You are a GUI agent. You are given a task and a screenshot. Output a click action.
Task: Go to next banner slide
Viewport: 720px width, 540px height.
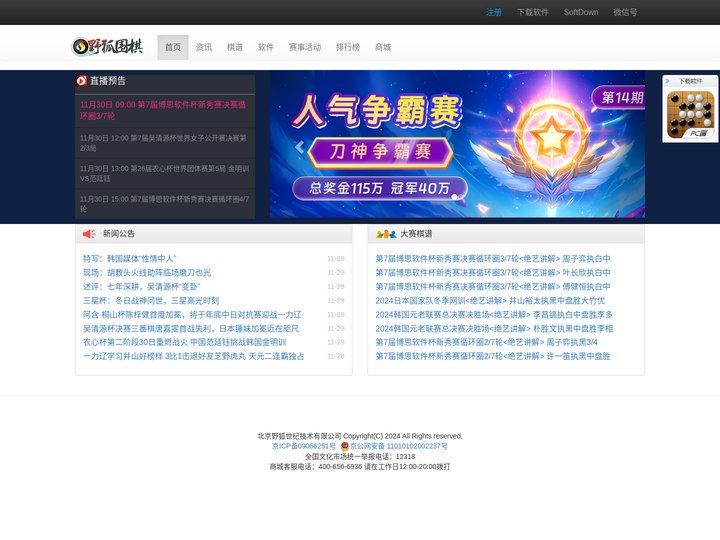(615, 146)
